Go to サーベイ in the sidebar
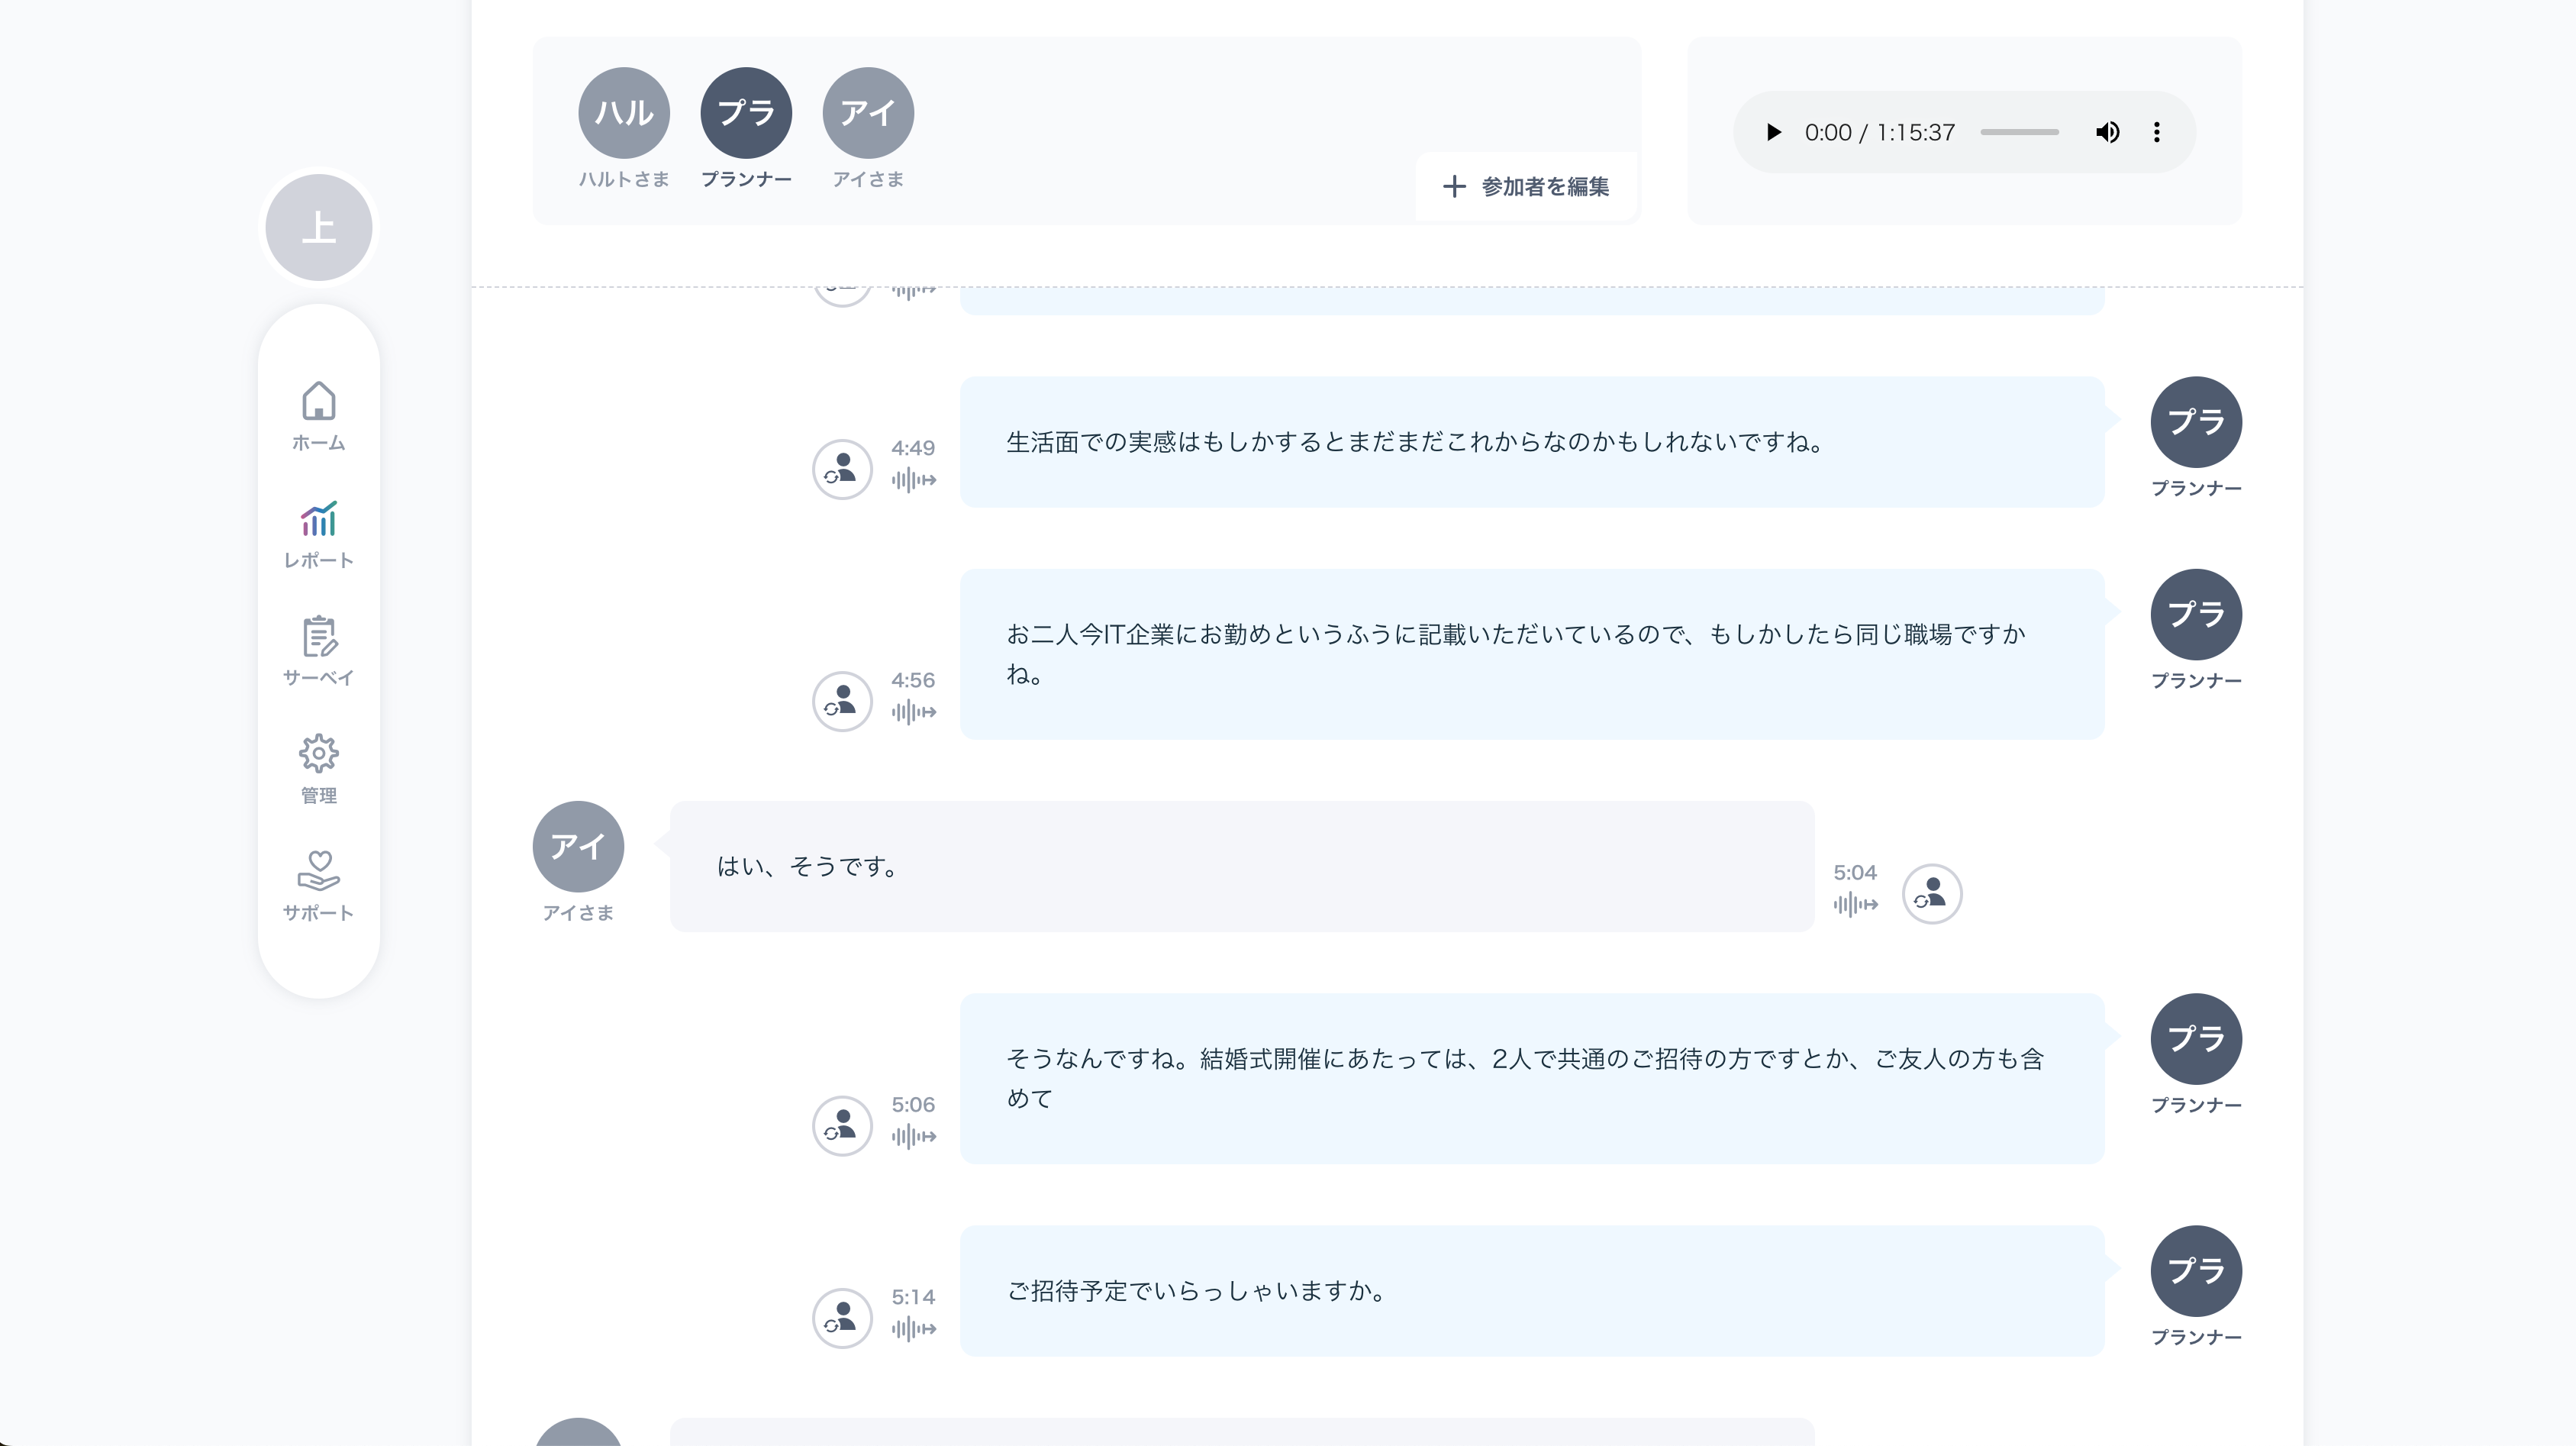This screenshot has height=1446, width=2576. click(318, 651)
